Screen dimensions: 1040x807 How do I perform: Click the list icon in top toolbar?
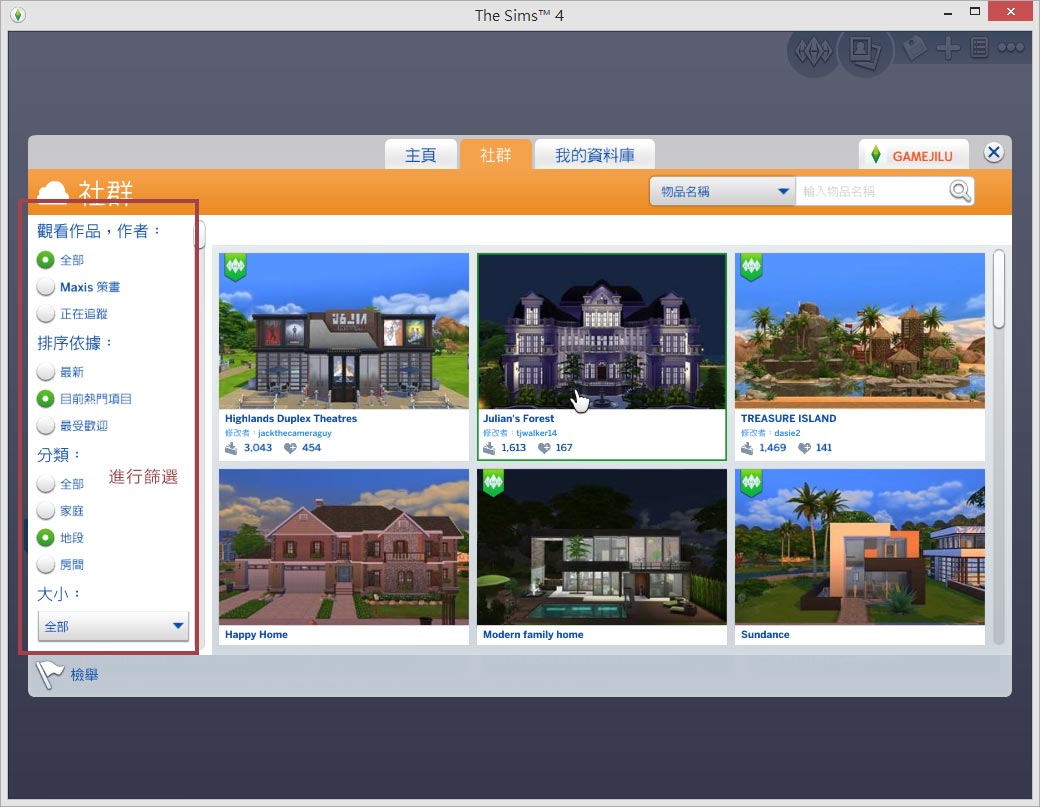(979, 48)
